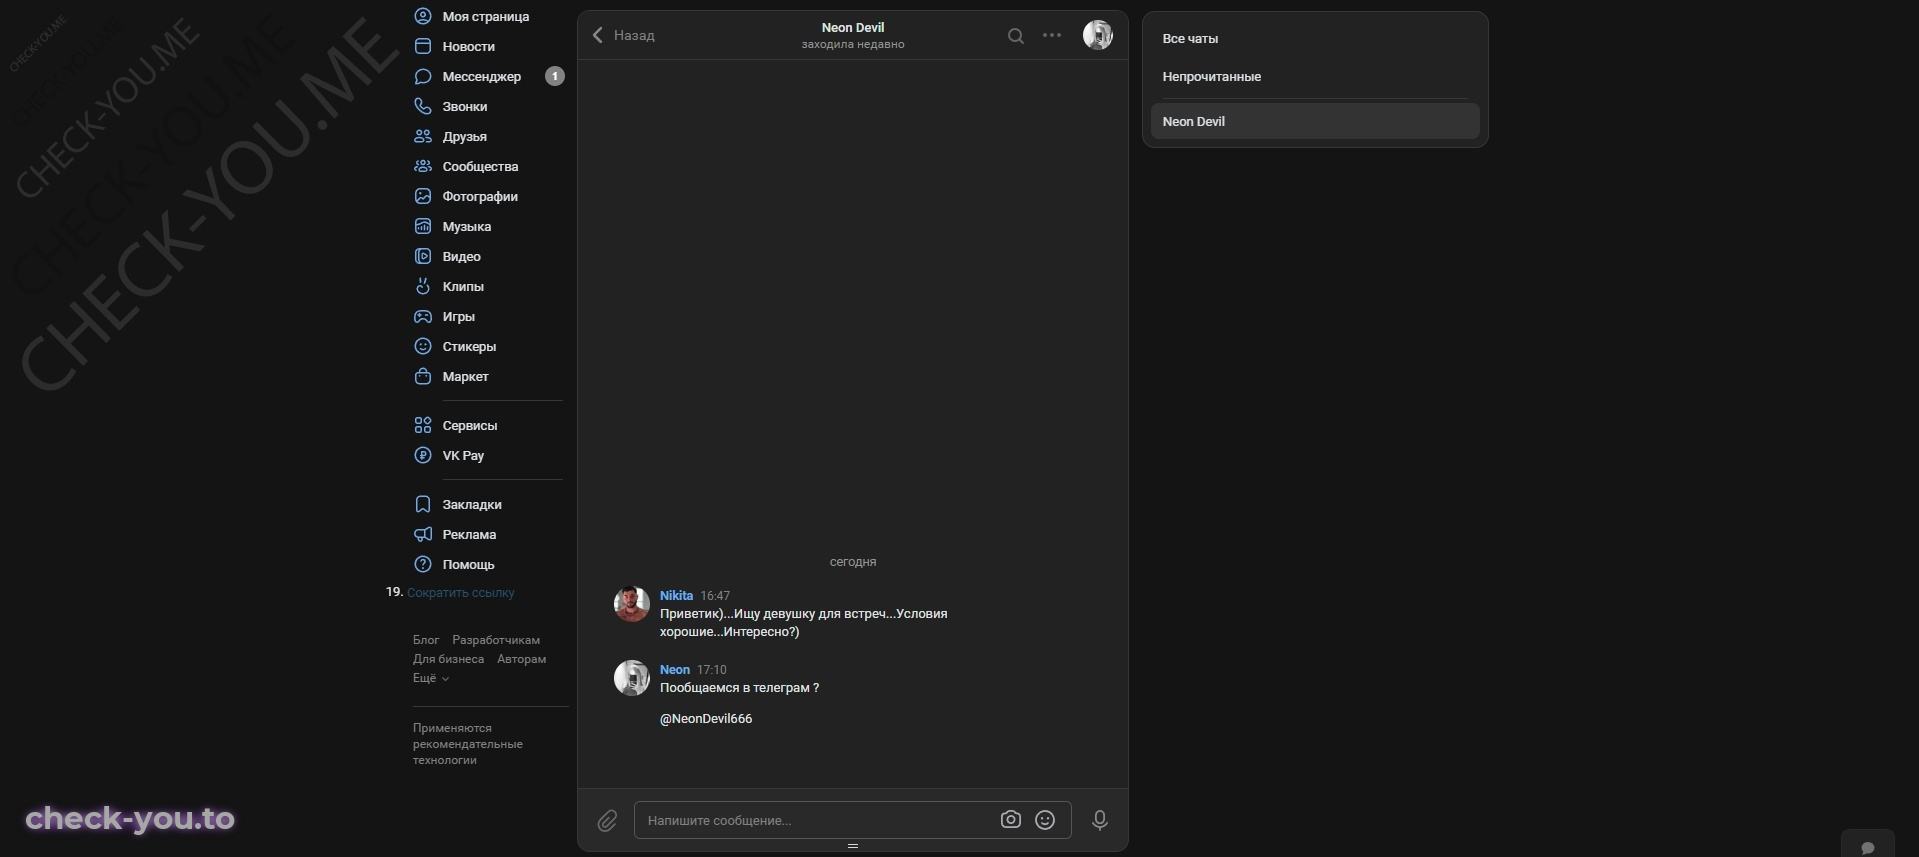Click the Neon sender name in message
Viewport: 1919px width, 857px height.
click(x=675, y=670)
